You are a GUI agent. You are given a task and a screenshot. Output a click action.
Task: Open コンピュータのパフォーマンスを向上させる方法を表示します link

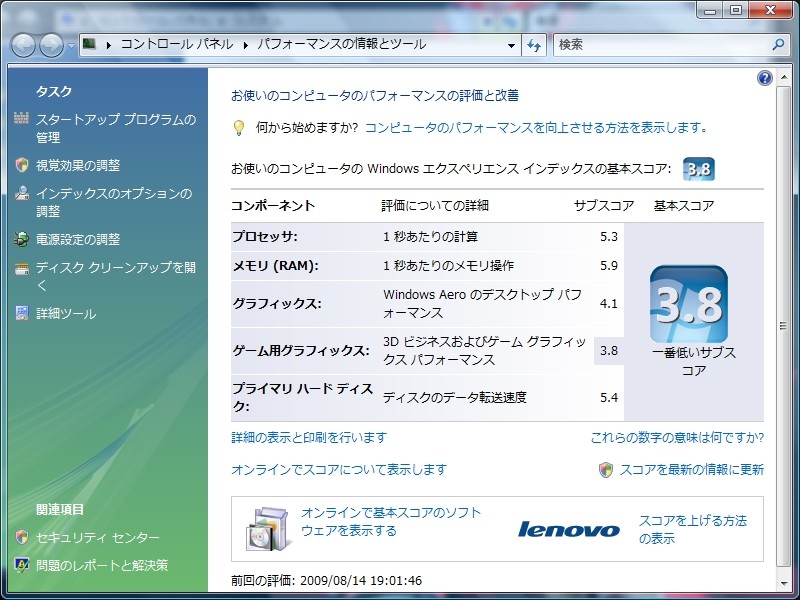pos(536,128)
